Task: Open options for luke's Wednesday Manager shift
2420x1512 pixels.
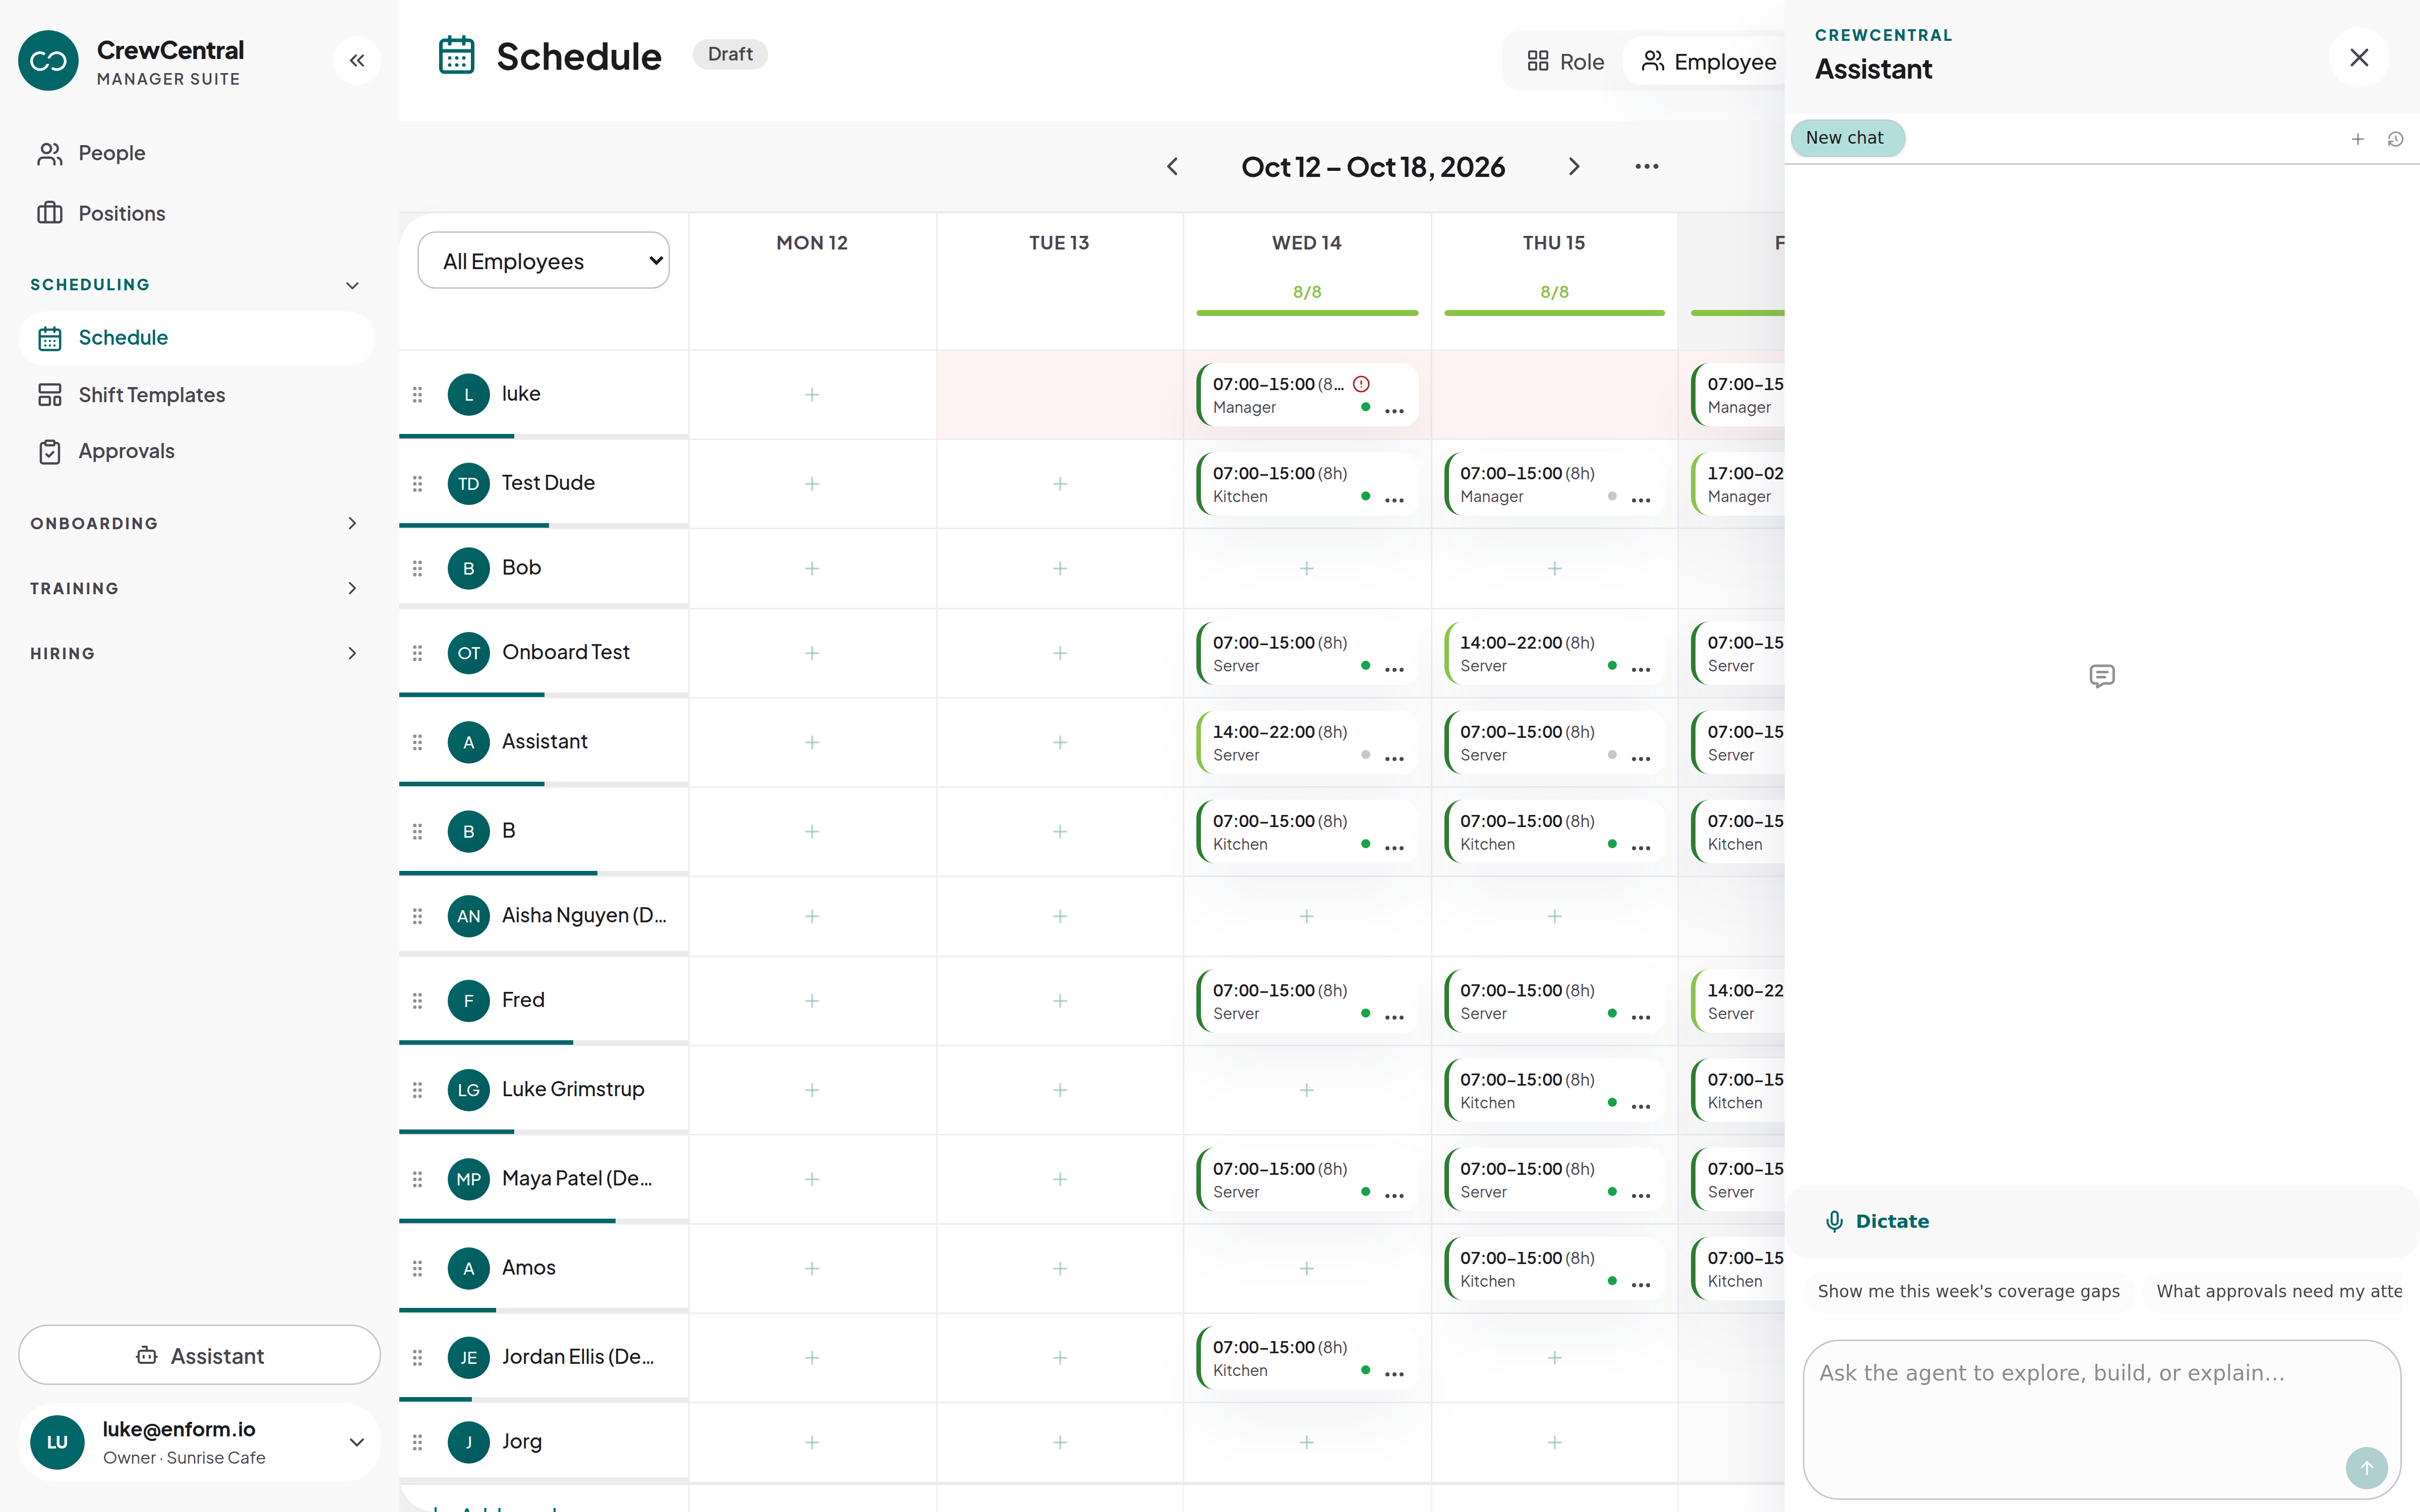Action: click(1394, 410)
